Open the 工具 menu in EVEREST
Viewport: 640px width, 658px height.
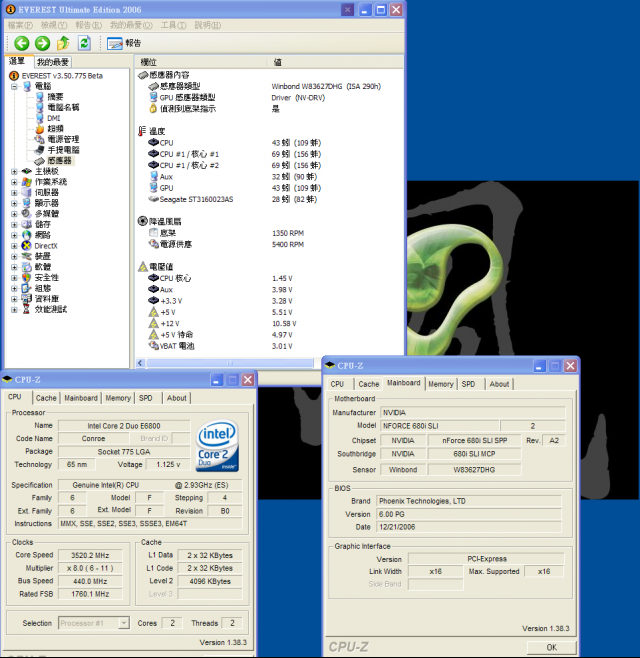[173, 25]
